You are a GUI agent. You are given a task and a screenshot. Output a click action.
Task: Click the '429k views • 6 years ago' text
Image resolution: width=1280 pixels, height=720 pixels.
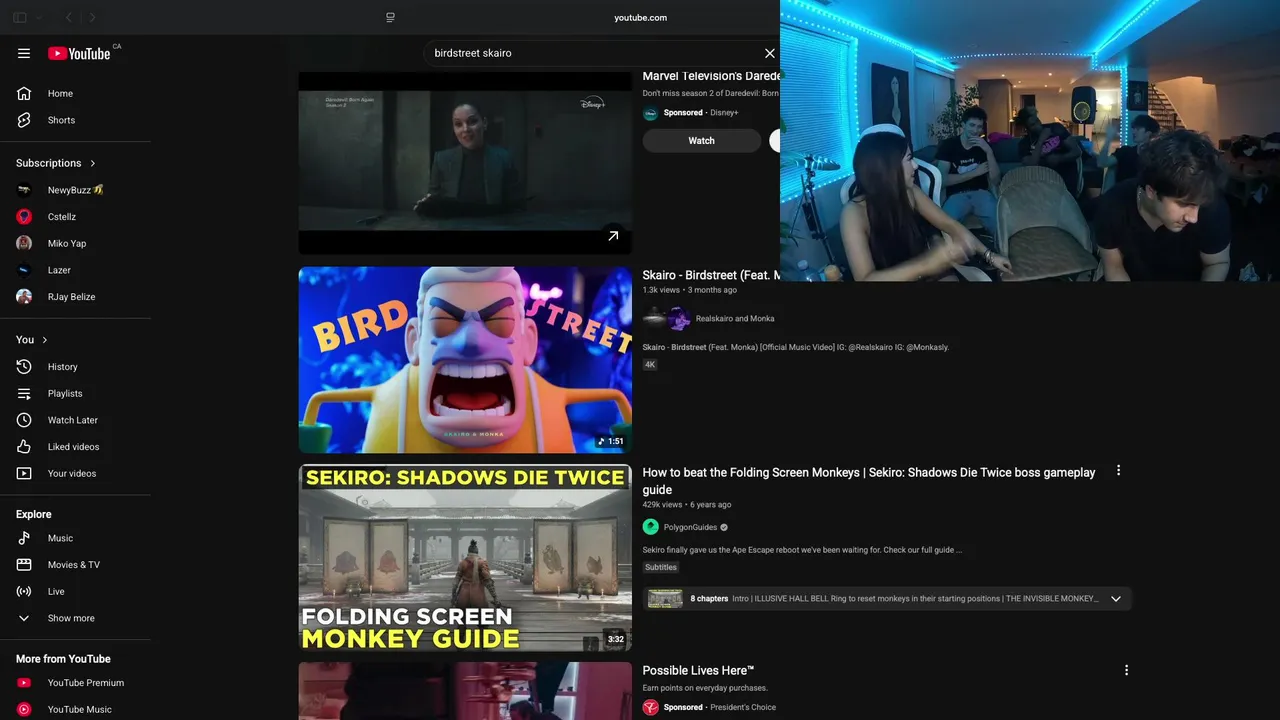click(x=687, y=505)
